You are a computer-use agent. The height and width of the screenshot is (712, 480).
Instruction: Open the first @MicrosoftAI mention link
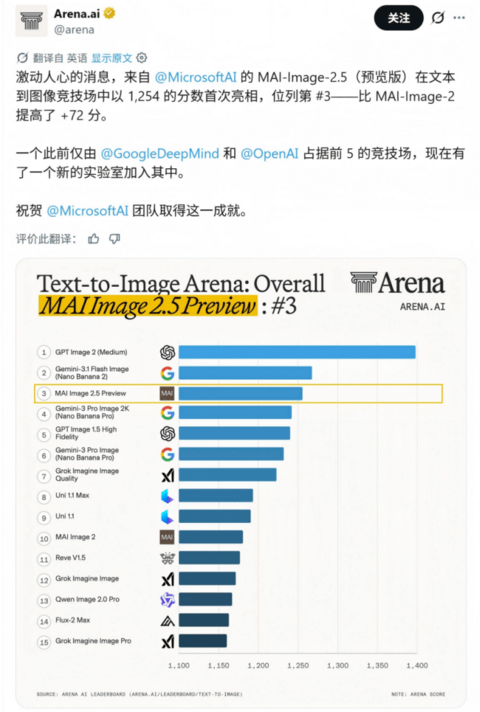coord(195,77)
